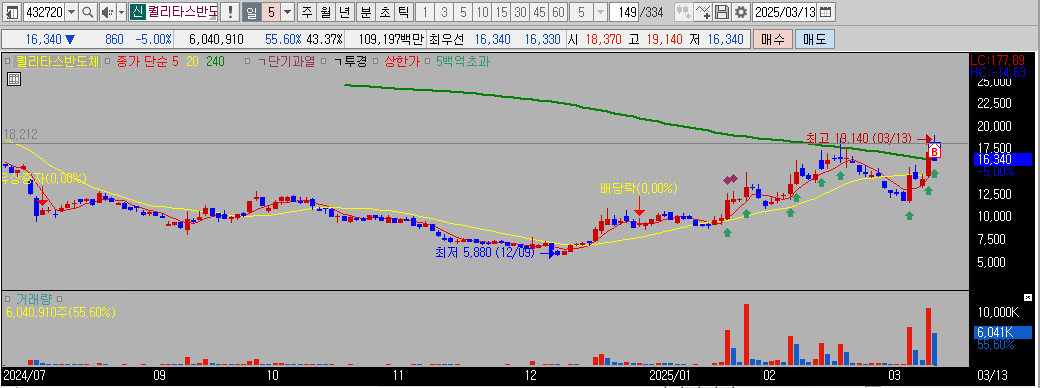The width and height of the screenshot is (1040, 388).
Task: Switch to 초 second chart
Action: (384, 11)
